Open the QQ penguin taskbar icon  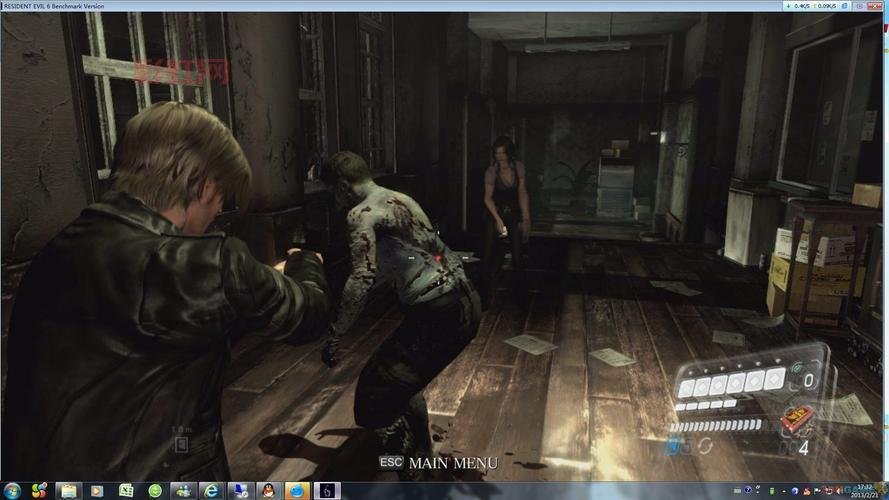pyautogui.click(x=269, y=490)
